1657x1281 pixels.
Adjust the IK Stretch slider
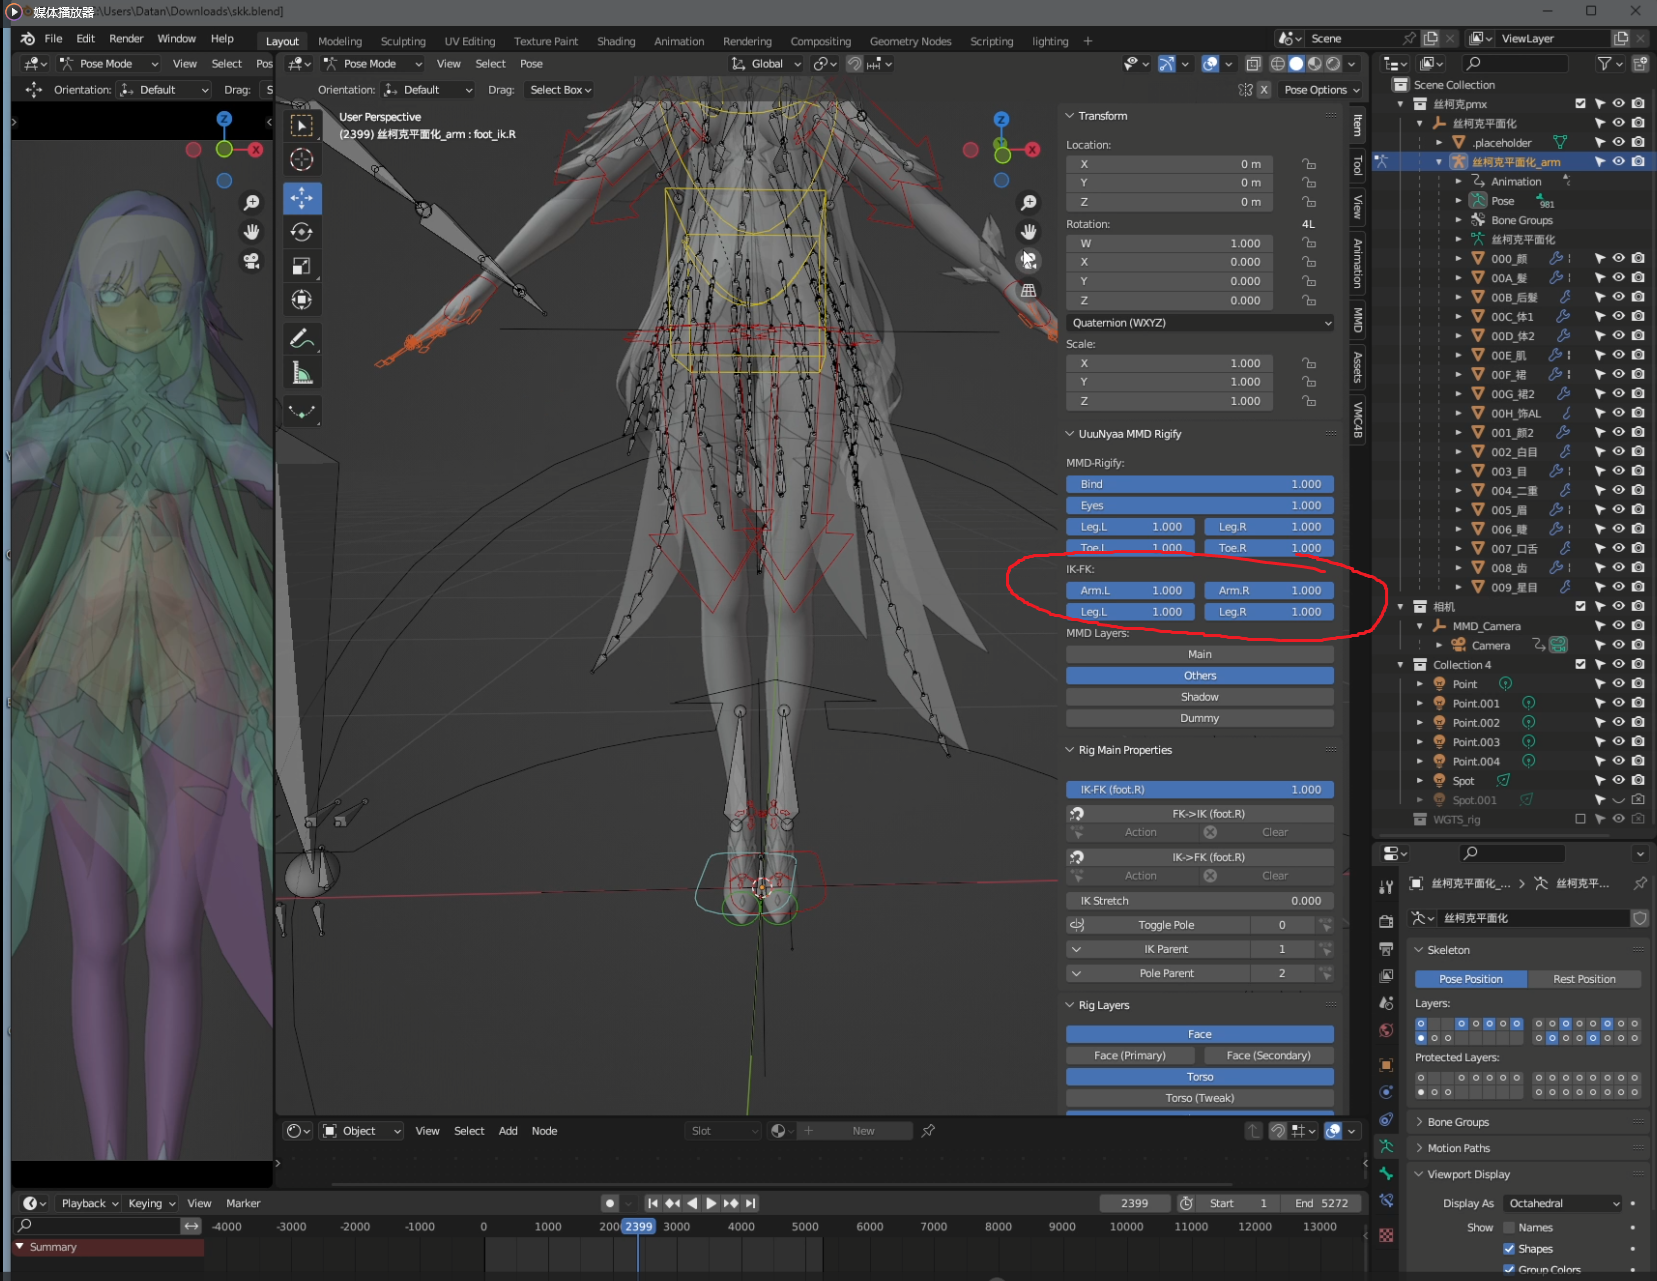(x=1200, y=901)
